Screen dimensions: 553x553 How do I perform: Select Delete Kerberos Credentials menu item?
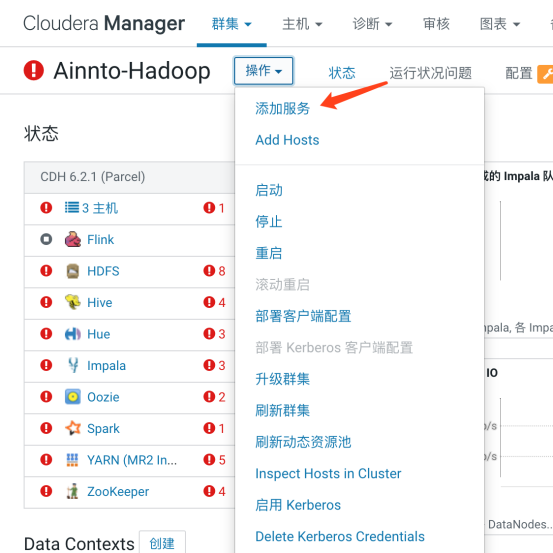(x=340, y=536)
